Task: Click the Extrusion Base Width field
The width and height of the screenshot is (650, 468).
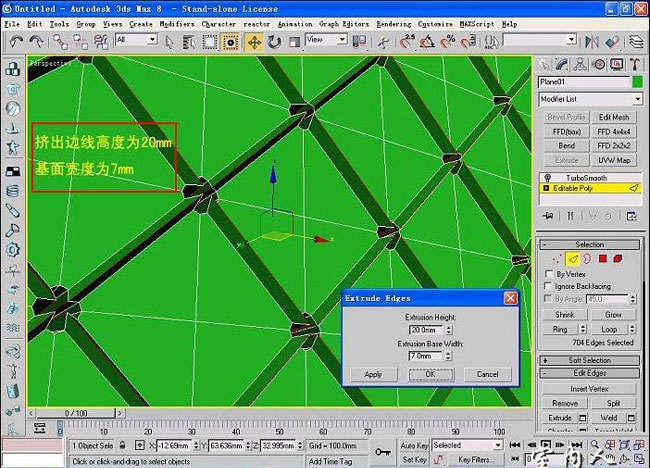Action: click(426, 356)
